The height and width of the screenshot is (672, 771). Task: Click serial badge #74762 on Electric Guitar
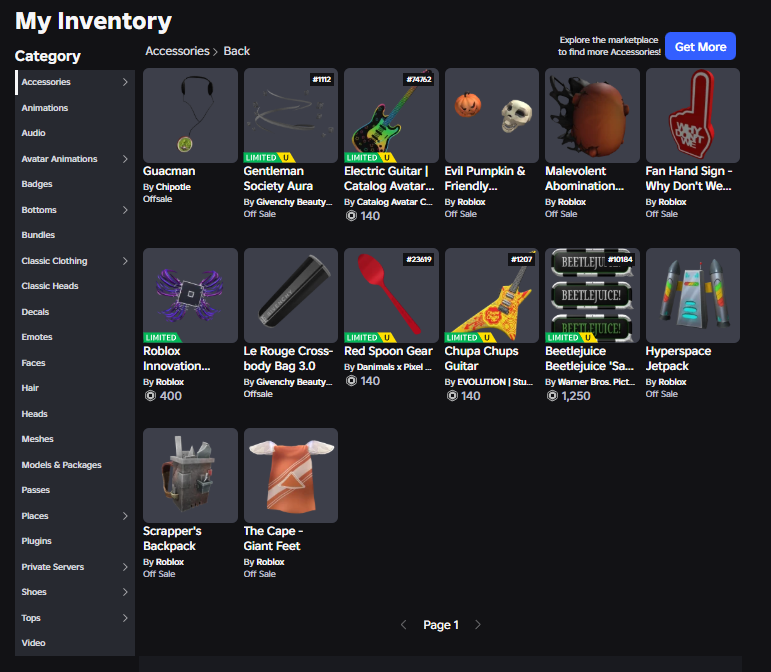tap(419, 79)
